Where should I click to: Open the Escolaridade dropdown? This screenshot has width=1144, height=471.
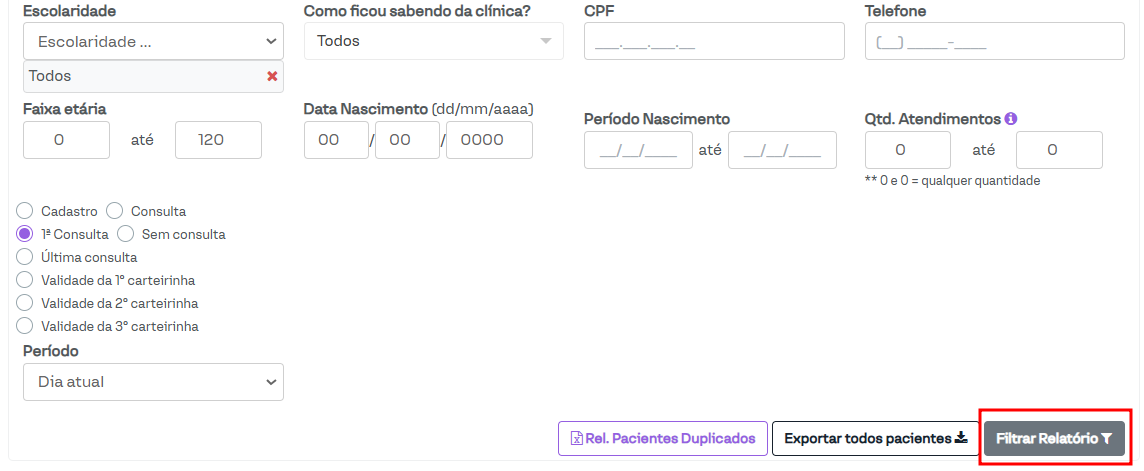pyautogui.click(x=153, y=41)
